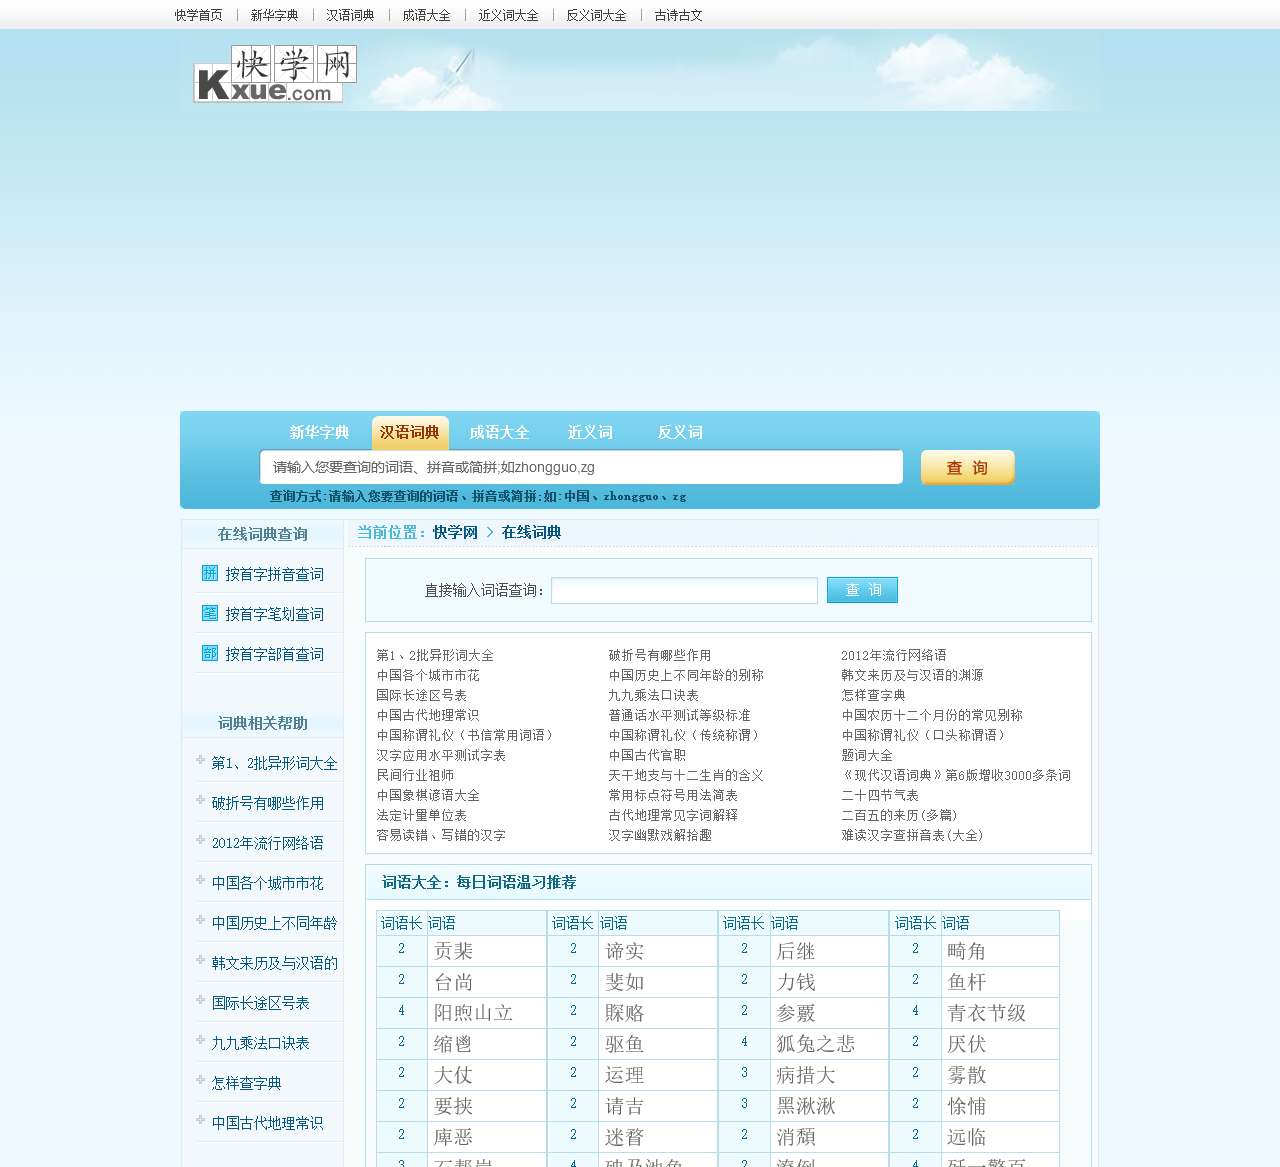This screenshot has width=1280, height=1167.
Task: Go to 快学网 in the breadcrumb
Action: pos(455,532)
